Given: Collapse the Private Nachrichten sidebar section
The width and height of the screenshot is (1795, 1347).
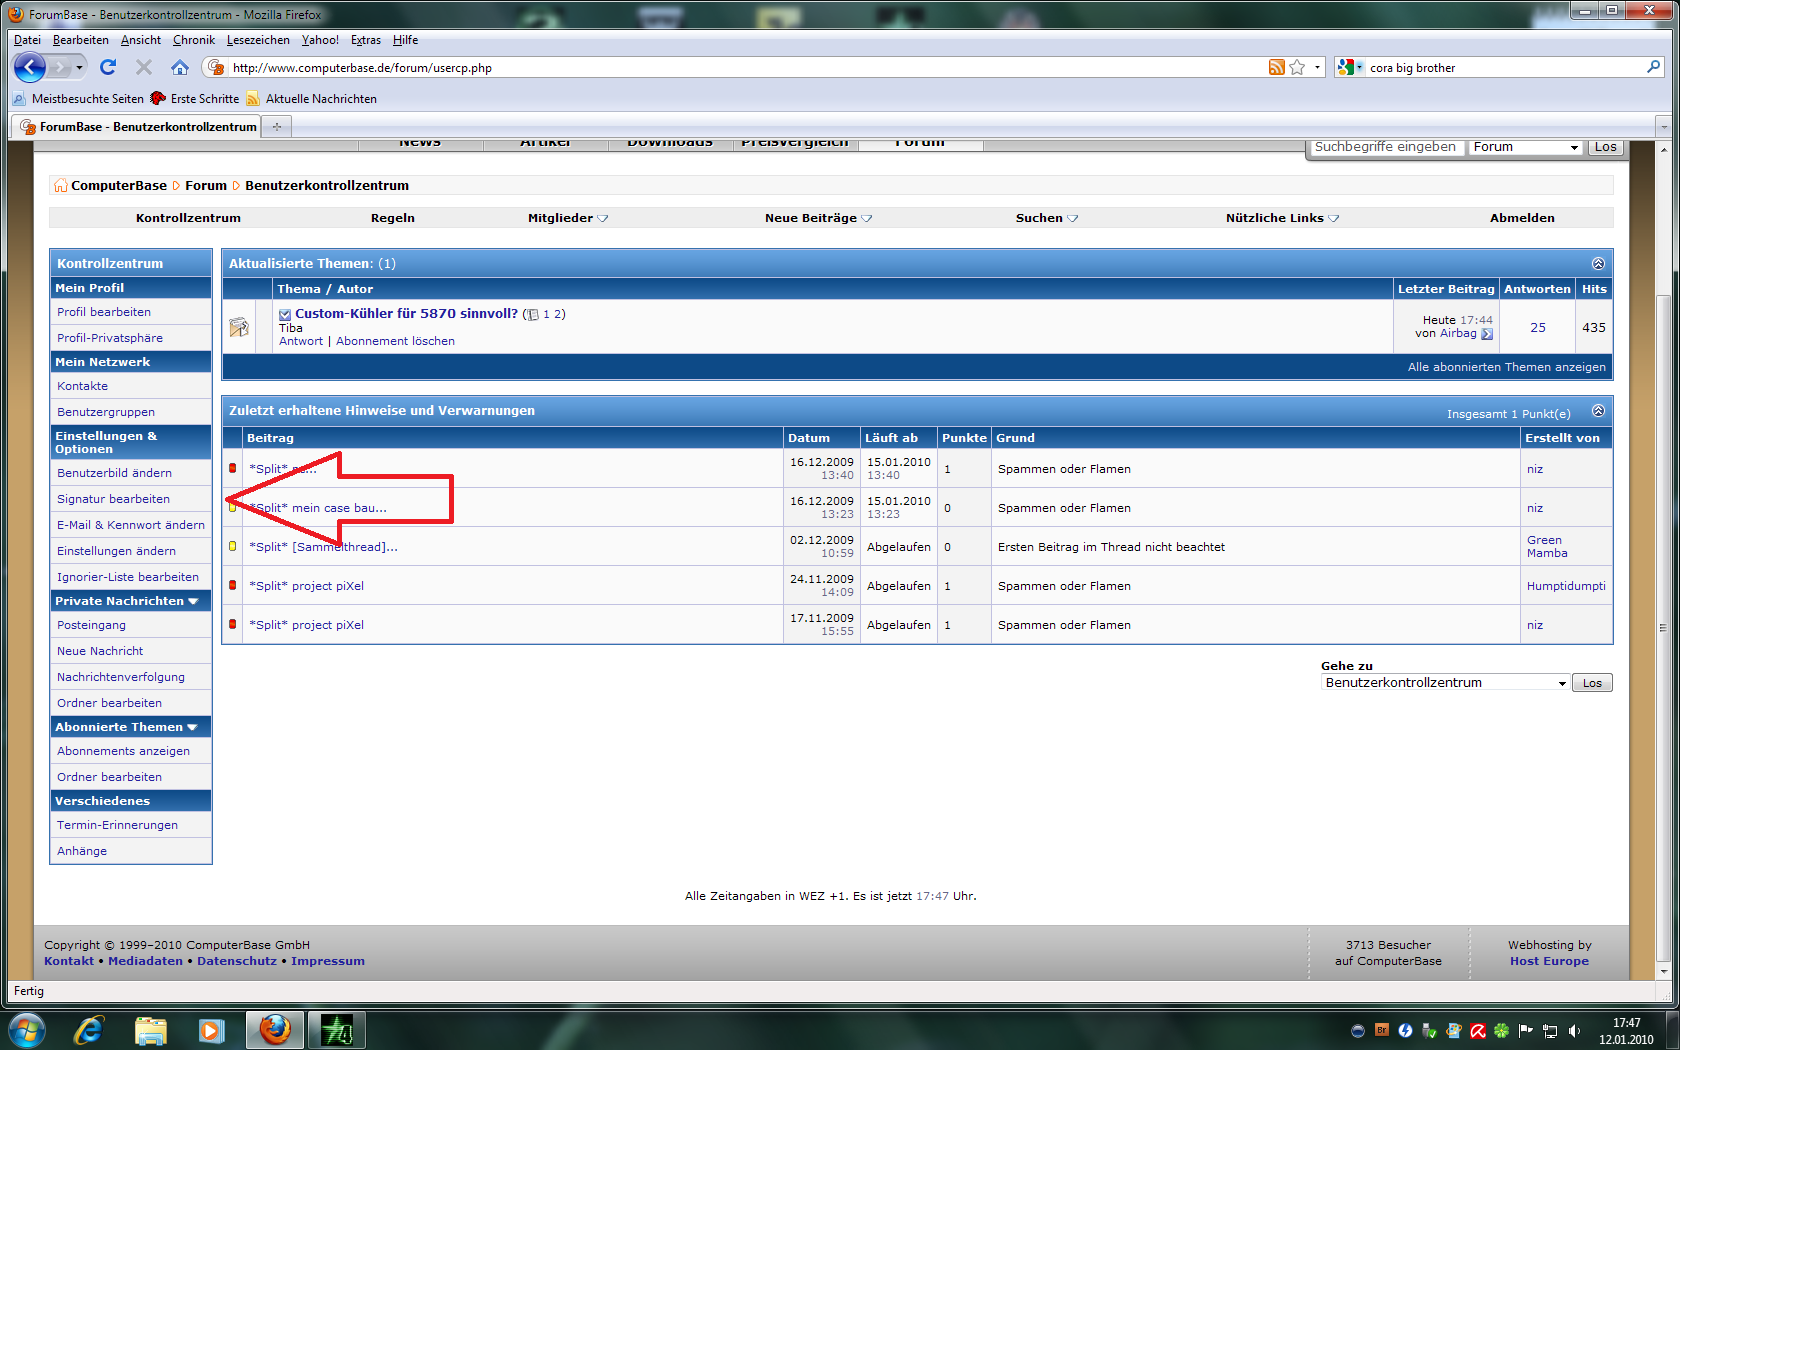Looking at the screenshot, I should coord(193,601).
